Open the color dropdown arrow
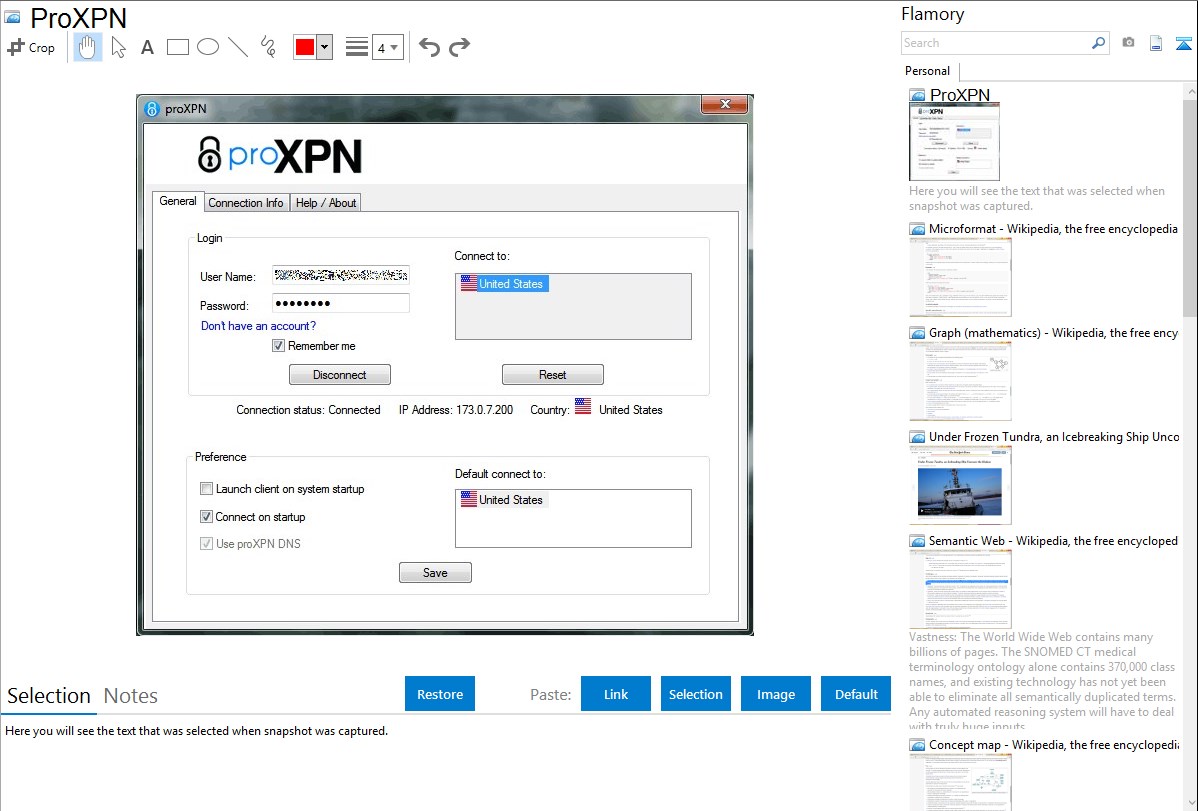The width and height of the screenshot is (1198, 811). click(325, 47)
